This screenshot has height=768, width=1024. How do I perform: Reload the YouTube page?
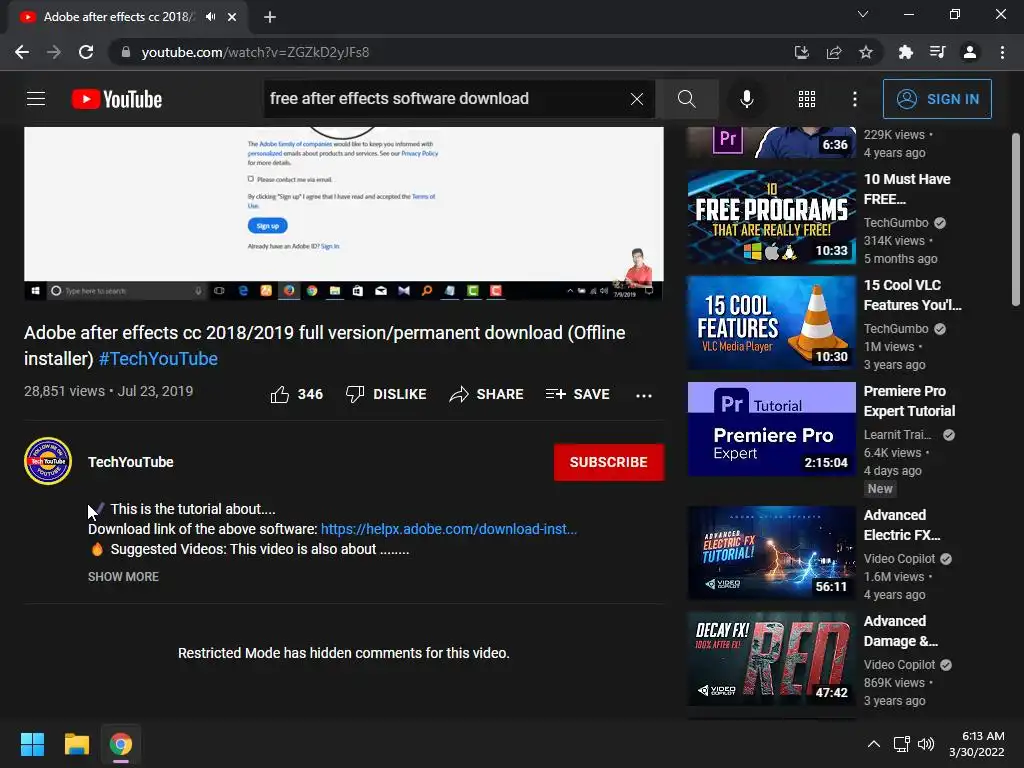[x=86, y=52]
